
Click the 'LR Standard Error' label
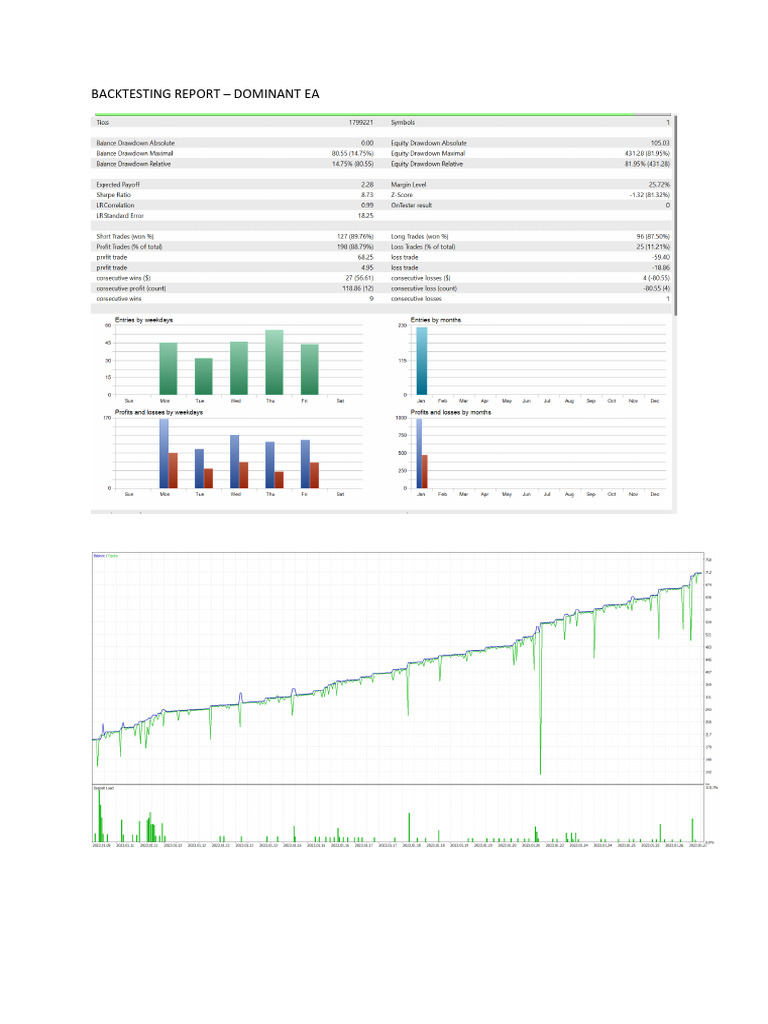[120, 216]
